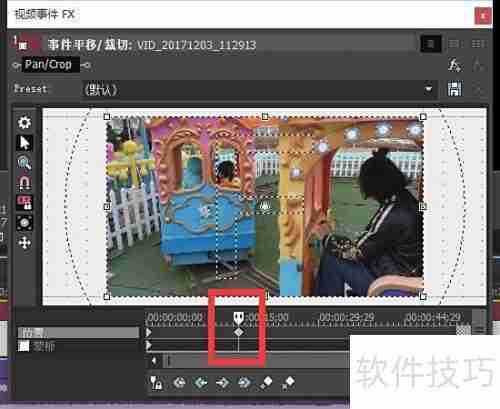Click the Pan/Crop plug-in chain button

51,64
